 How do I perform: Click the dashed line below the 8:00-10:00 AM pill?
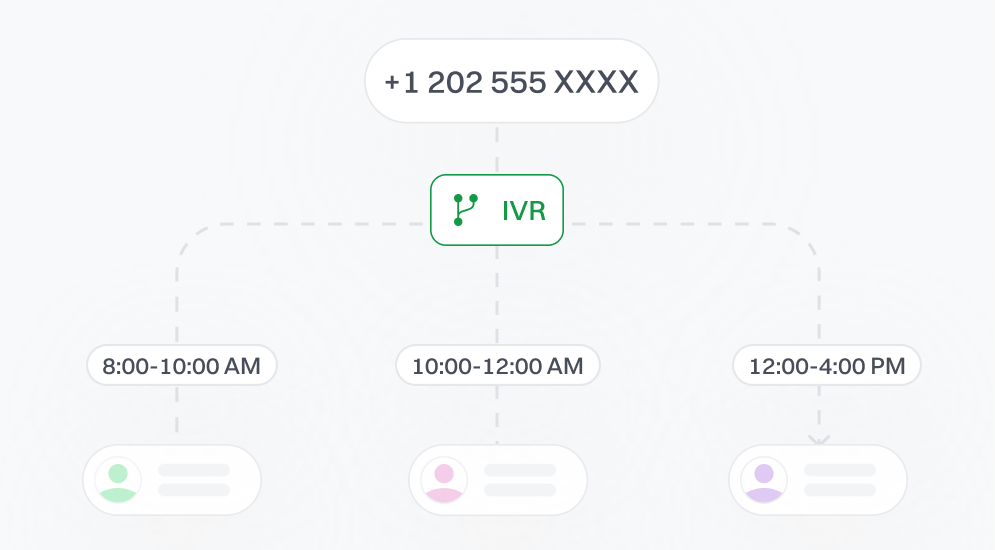coord(178,412)
